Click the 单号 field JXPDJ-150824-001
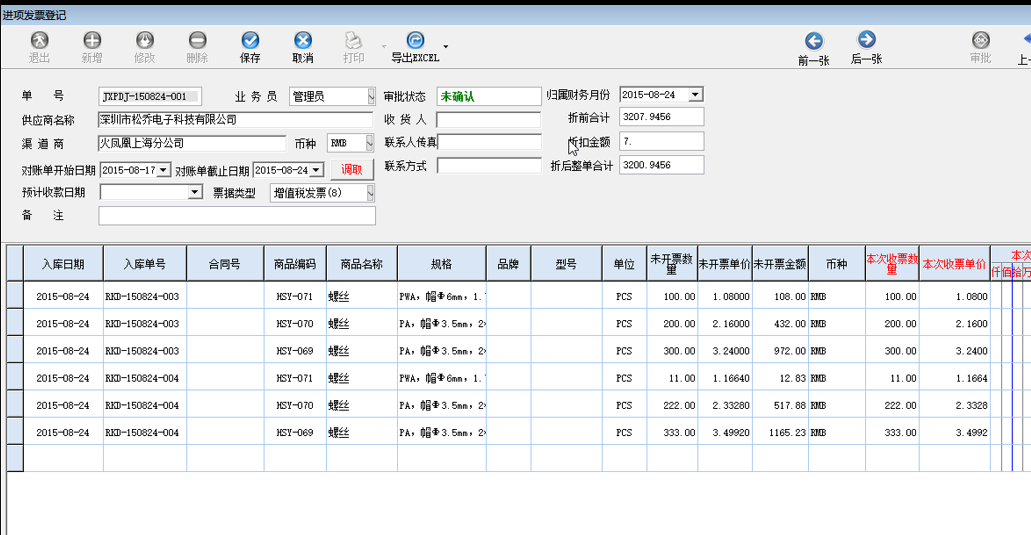 point(150,97)
